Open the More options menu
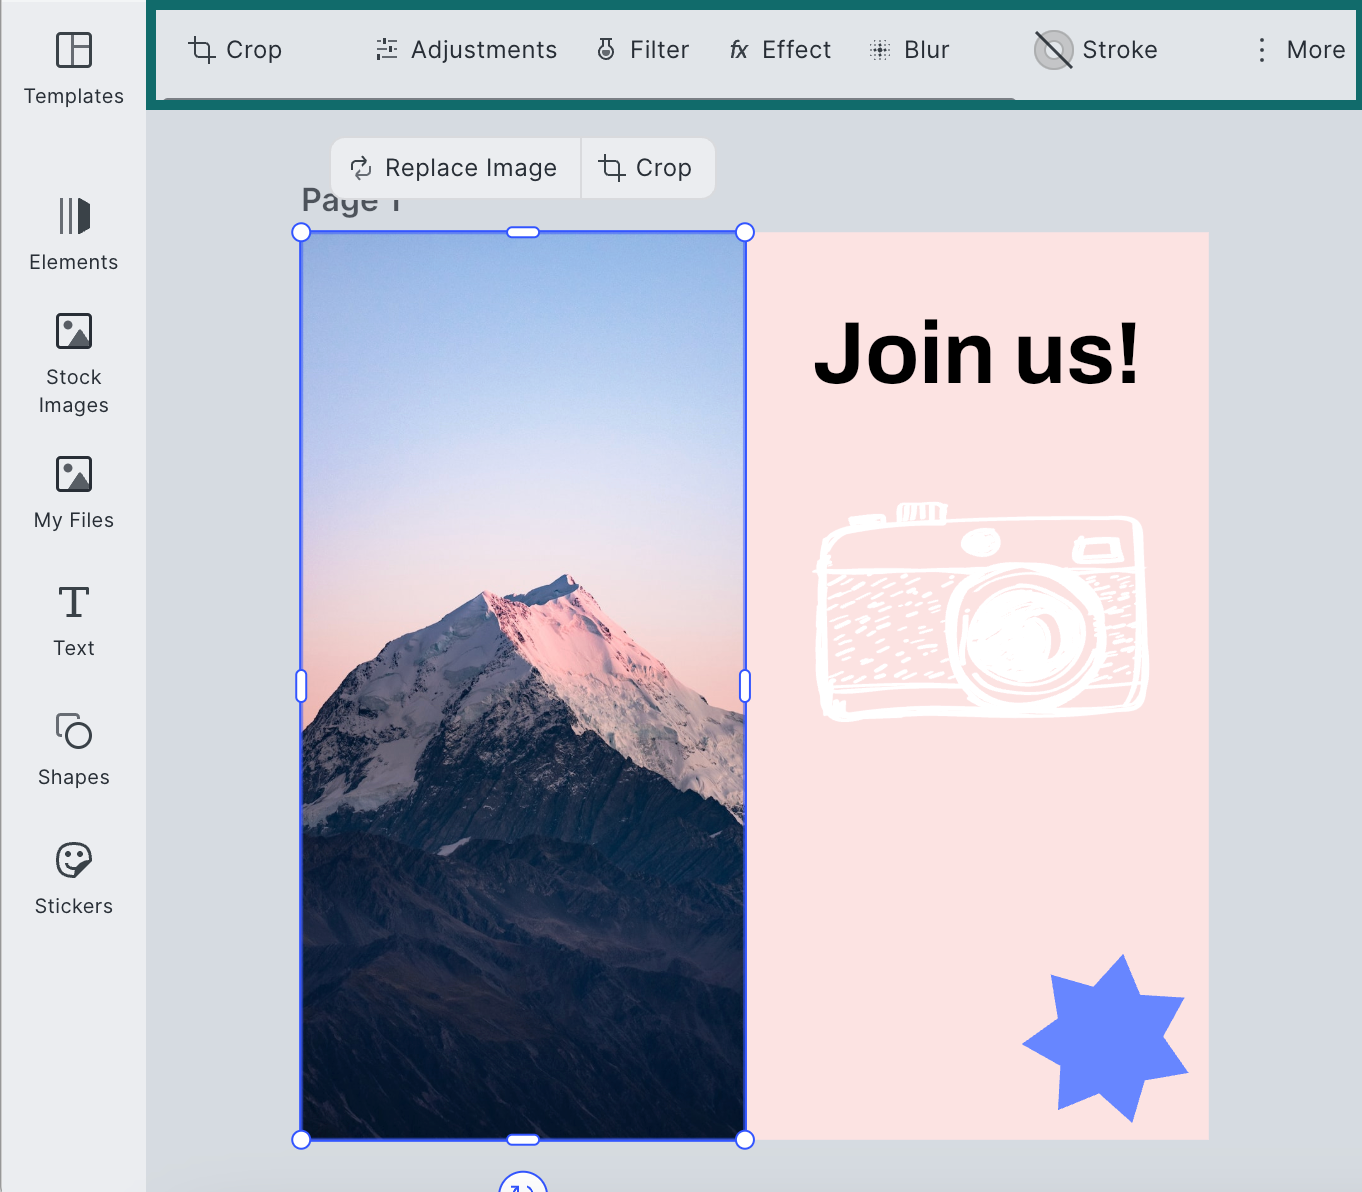The width and height of the screenshot is (1362, 1192). coord(1300,50)
